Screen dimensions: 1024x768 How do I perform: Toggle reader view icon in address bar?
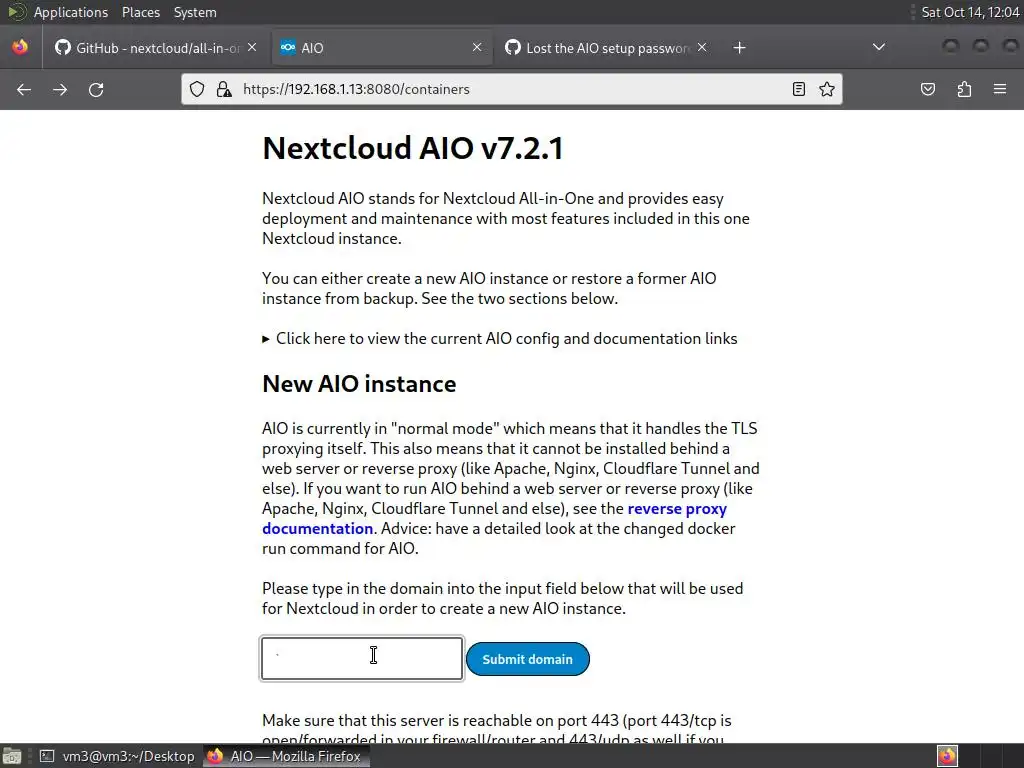click(x=799, y=89)
